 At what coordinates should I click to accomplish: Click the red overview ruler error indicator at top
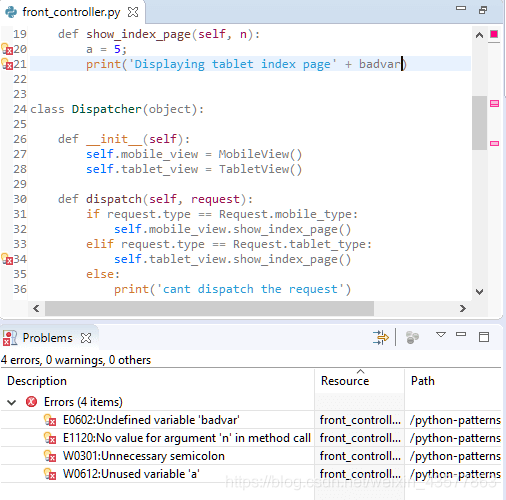coord(494,34)
